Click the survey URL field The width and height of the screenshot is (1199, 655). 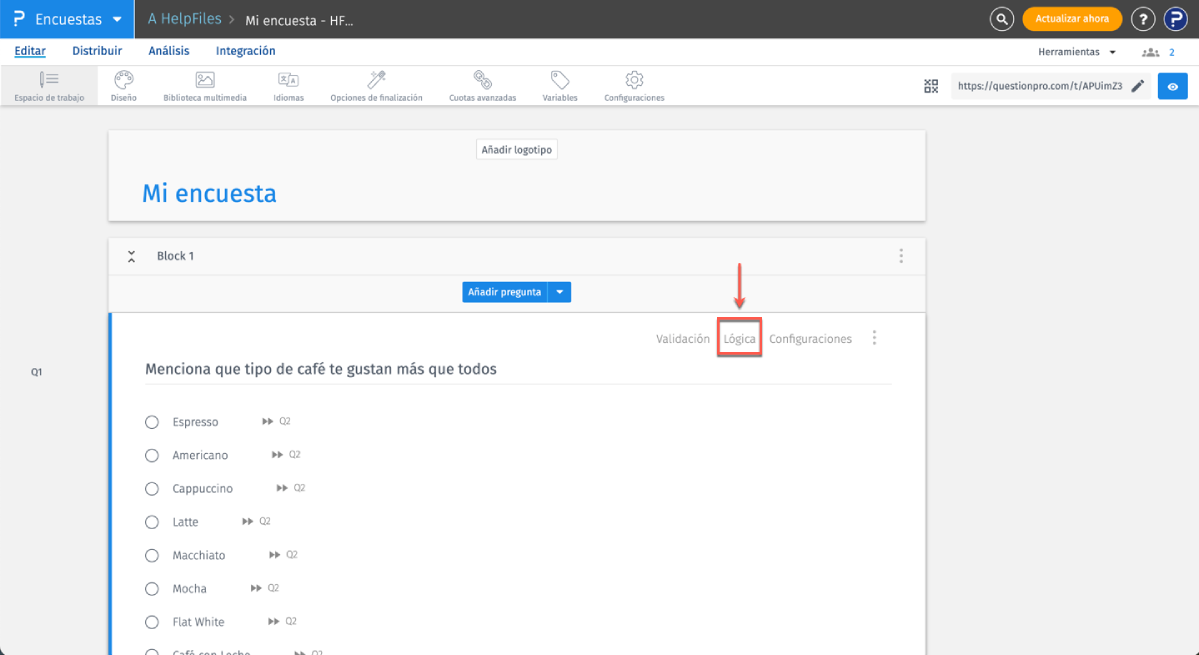(1040, 86)
